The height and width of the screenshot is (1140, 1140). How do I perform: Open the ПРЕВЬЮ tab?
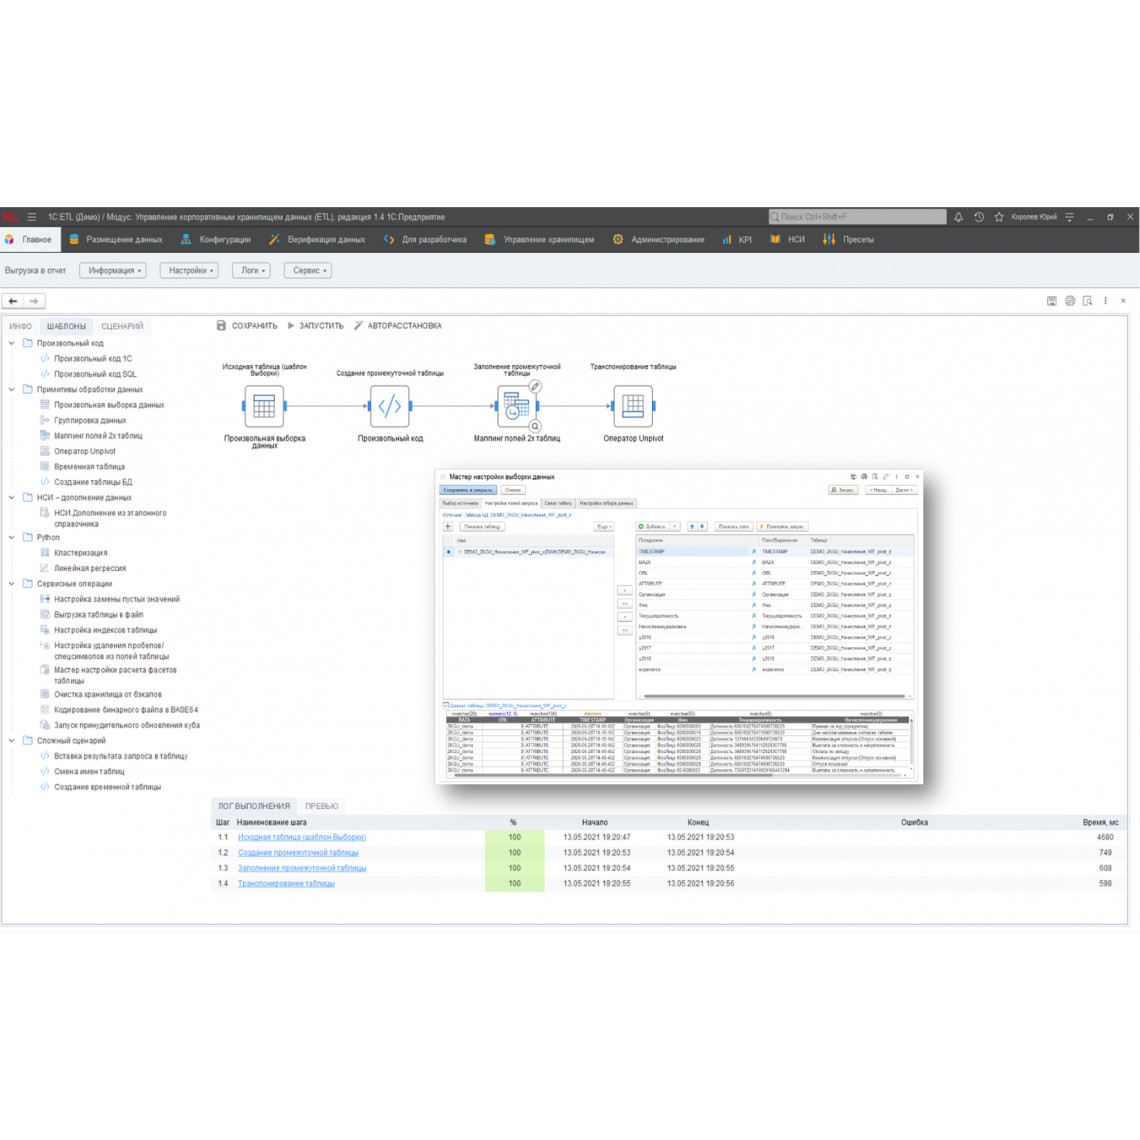point(321,806)
